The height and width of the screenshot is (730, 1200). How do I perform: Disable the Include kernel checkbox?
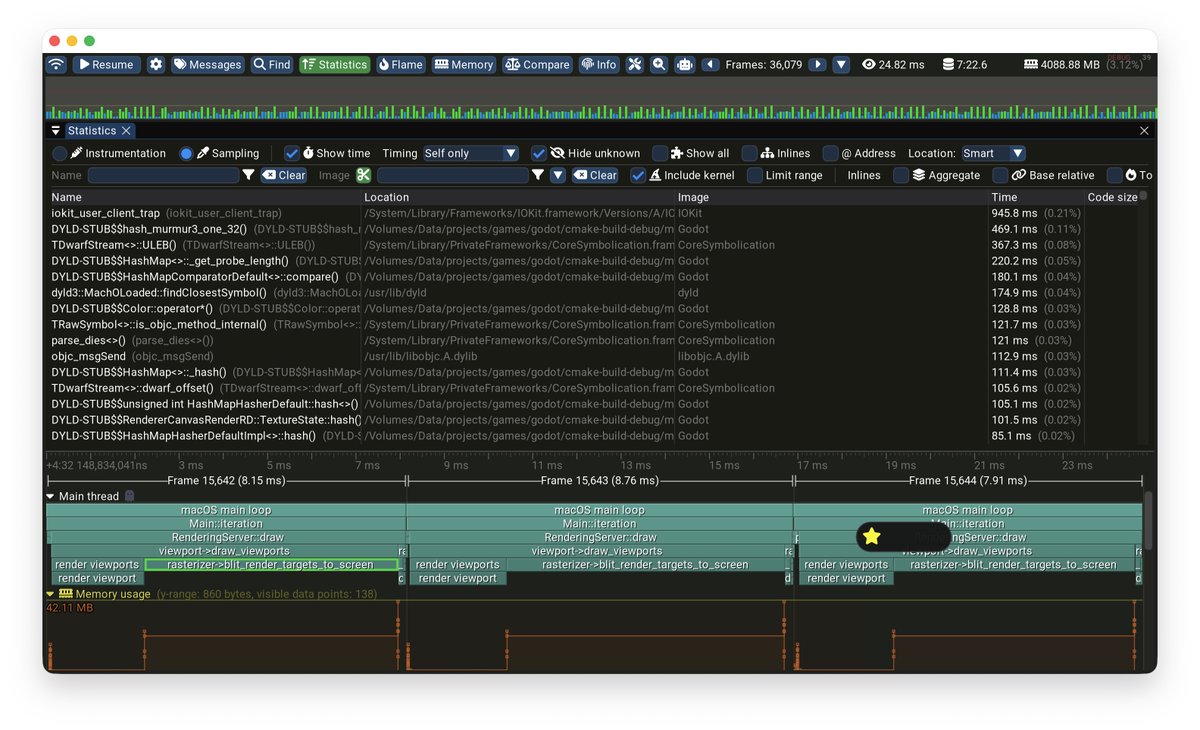click(x=638, y=174)
